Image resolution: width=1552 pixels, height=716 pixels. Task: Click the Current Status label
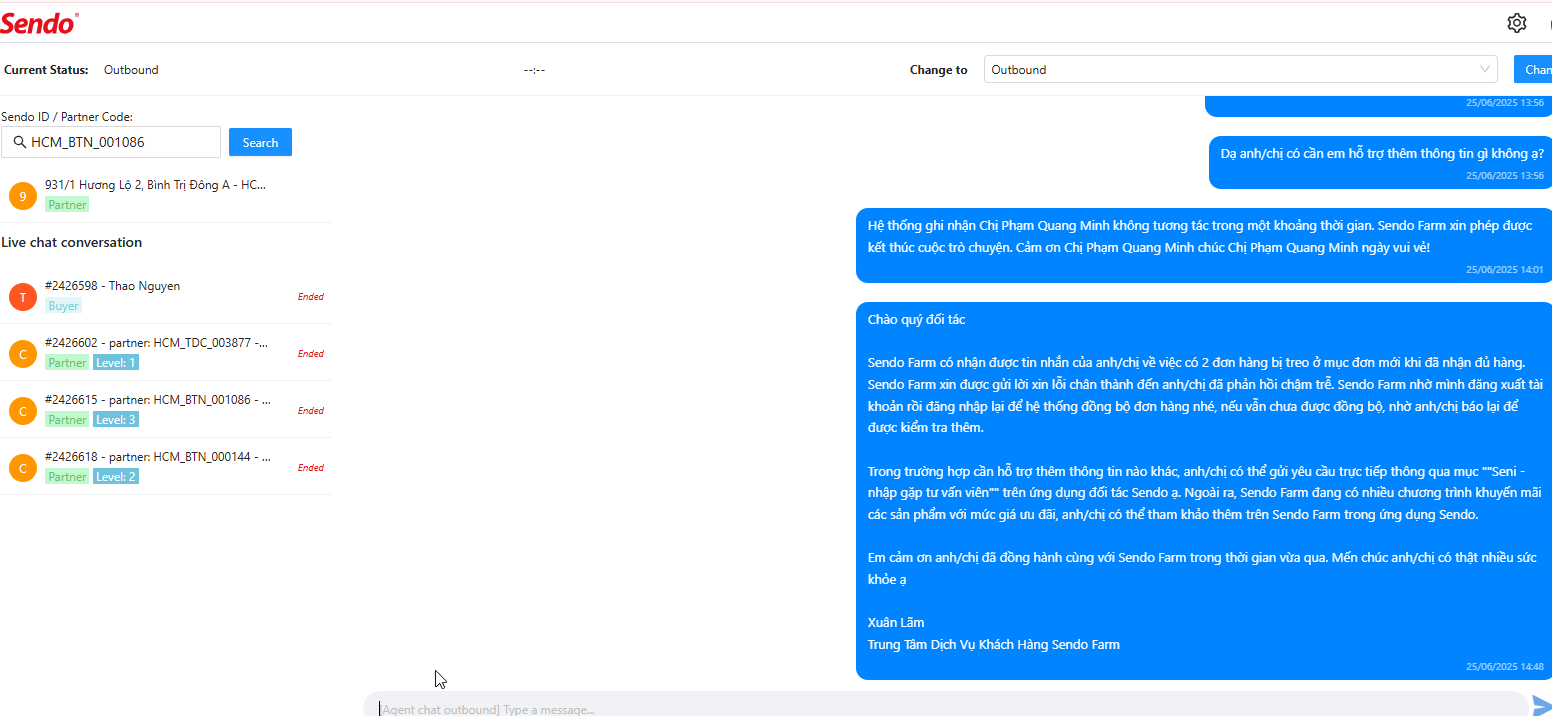(46, 70)
